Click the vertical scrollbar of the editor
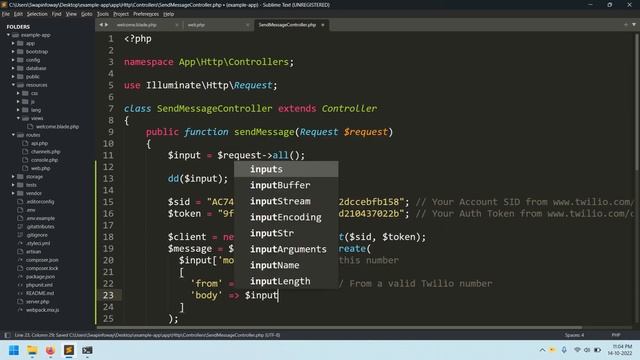Image resolution: width=640 pixels, height=360 pixels. tap(637, 102)
